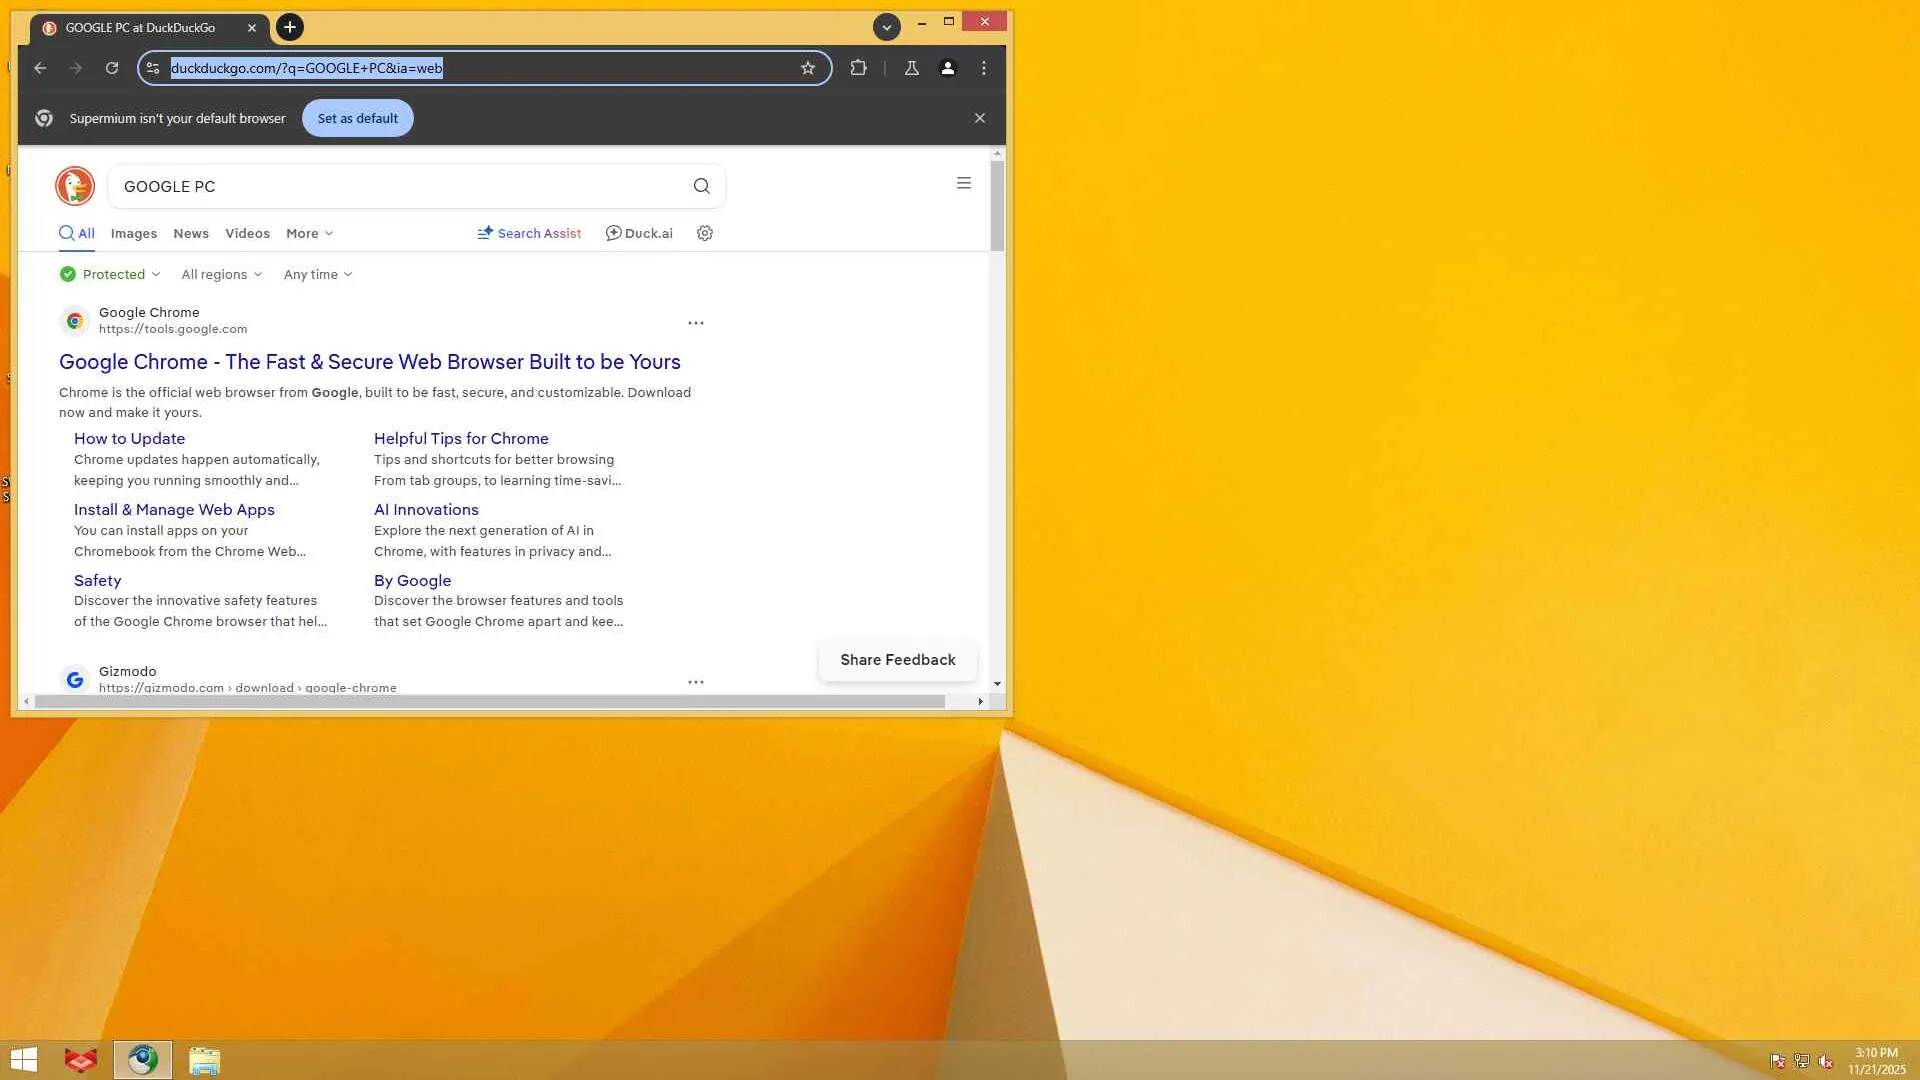The image size is (1920, 1080).
Task: Expand the All regions dropdown
Action: pos(221,274)
